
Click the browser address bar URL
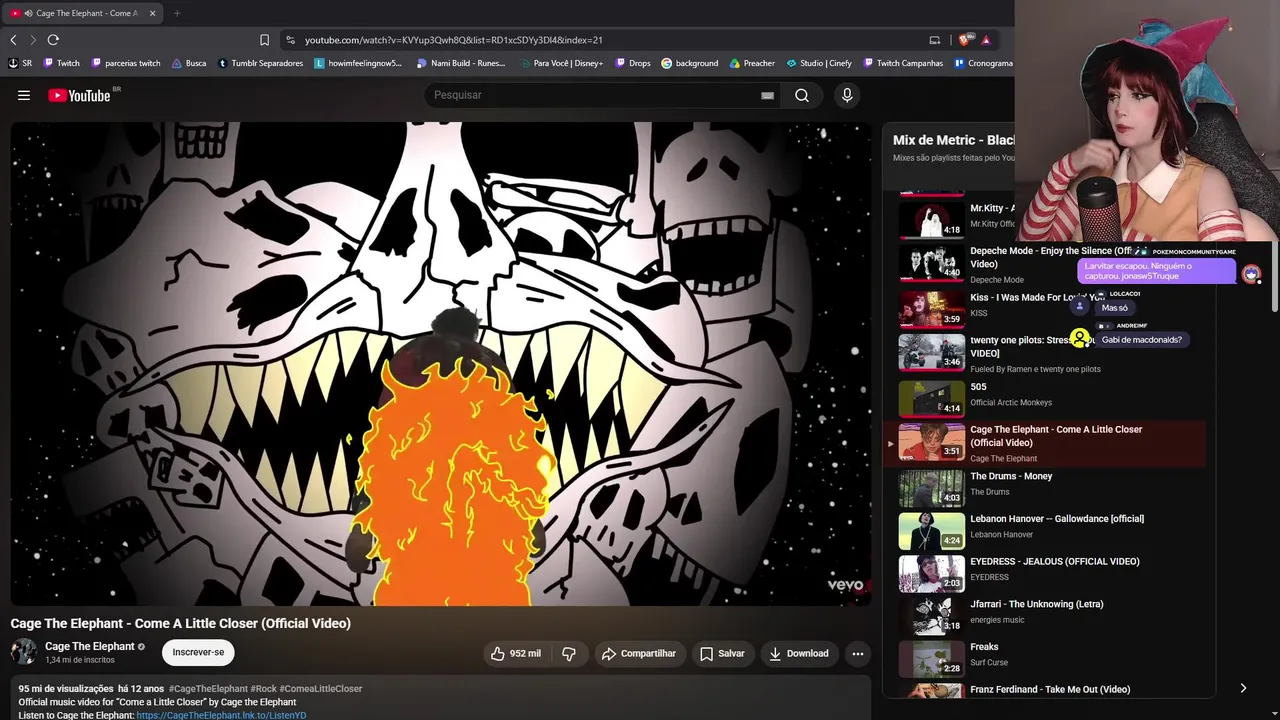tap(454, 40)
